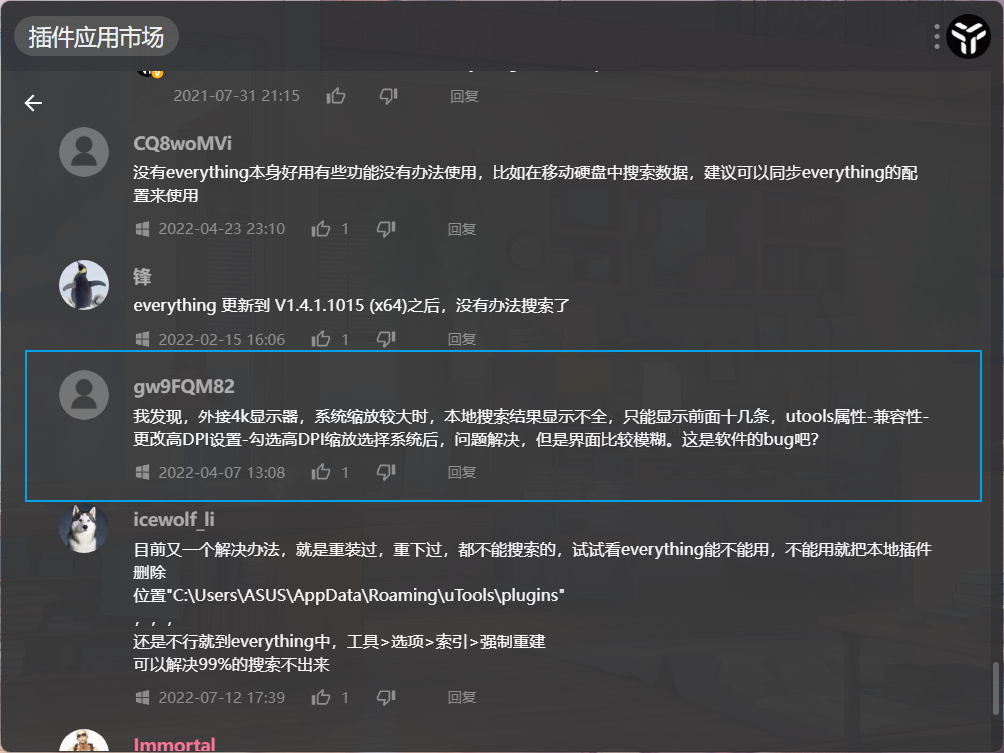Open 锋's penguin avatar
The image size is (1004, 753).
click(x=84, y=285)
